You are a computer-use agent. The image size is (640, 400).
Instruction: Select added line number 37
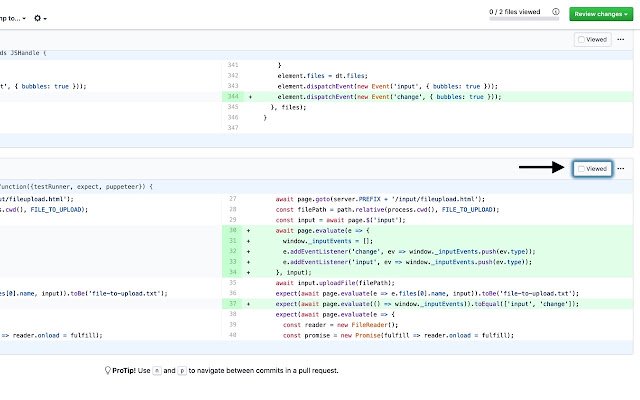[x=233, y=304]
